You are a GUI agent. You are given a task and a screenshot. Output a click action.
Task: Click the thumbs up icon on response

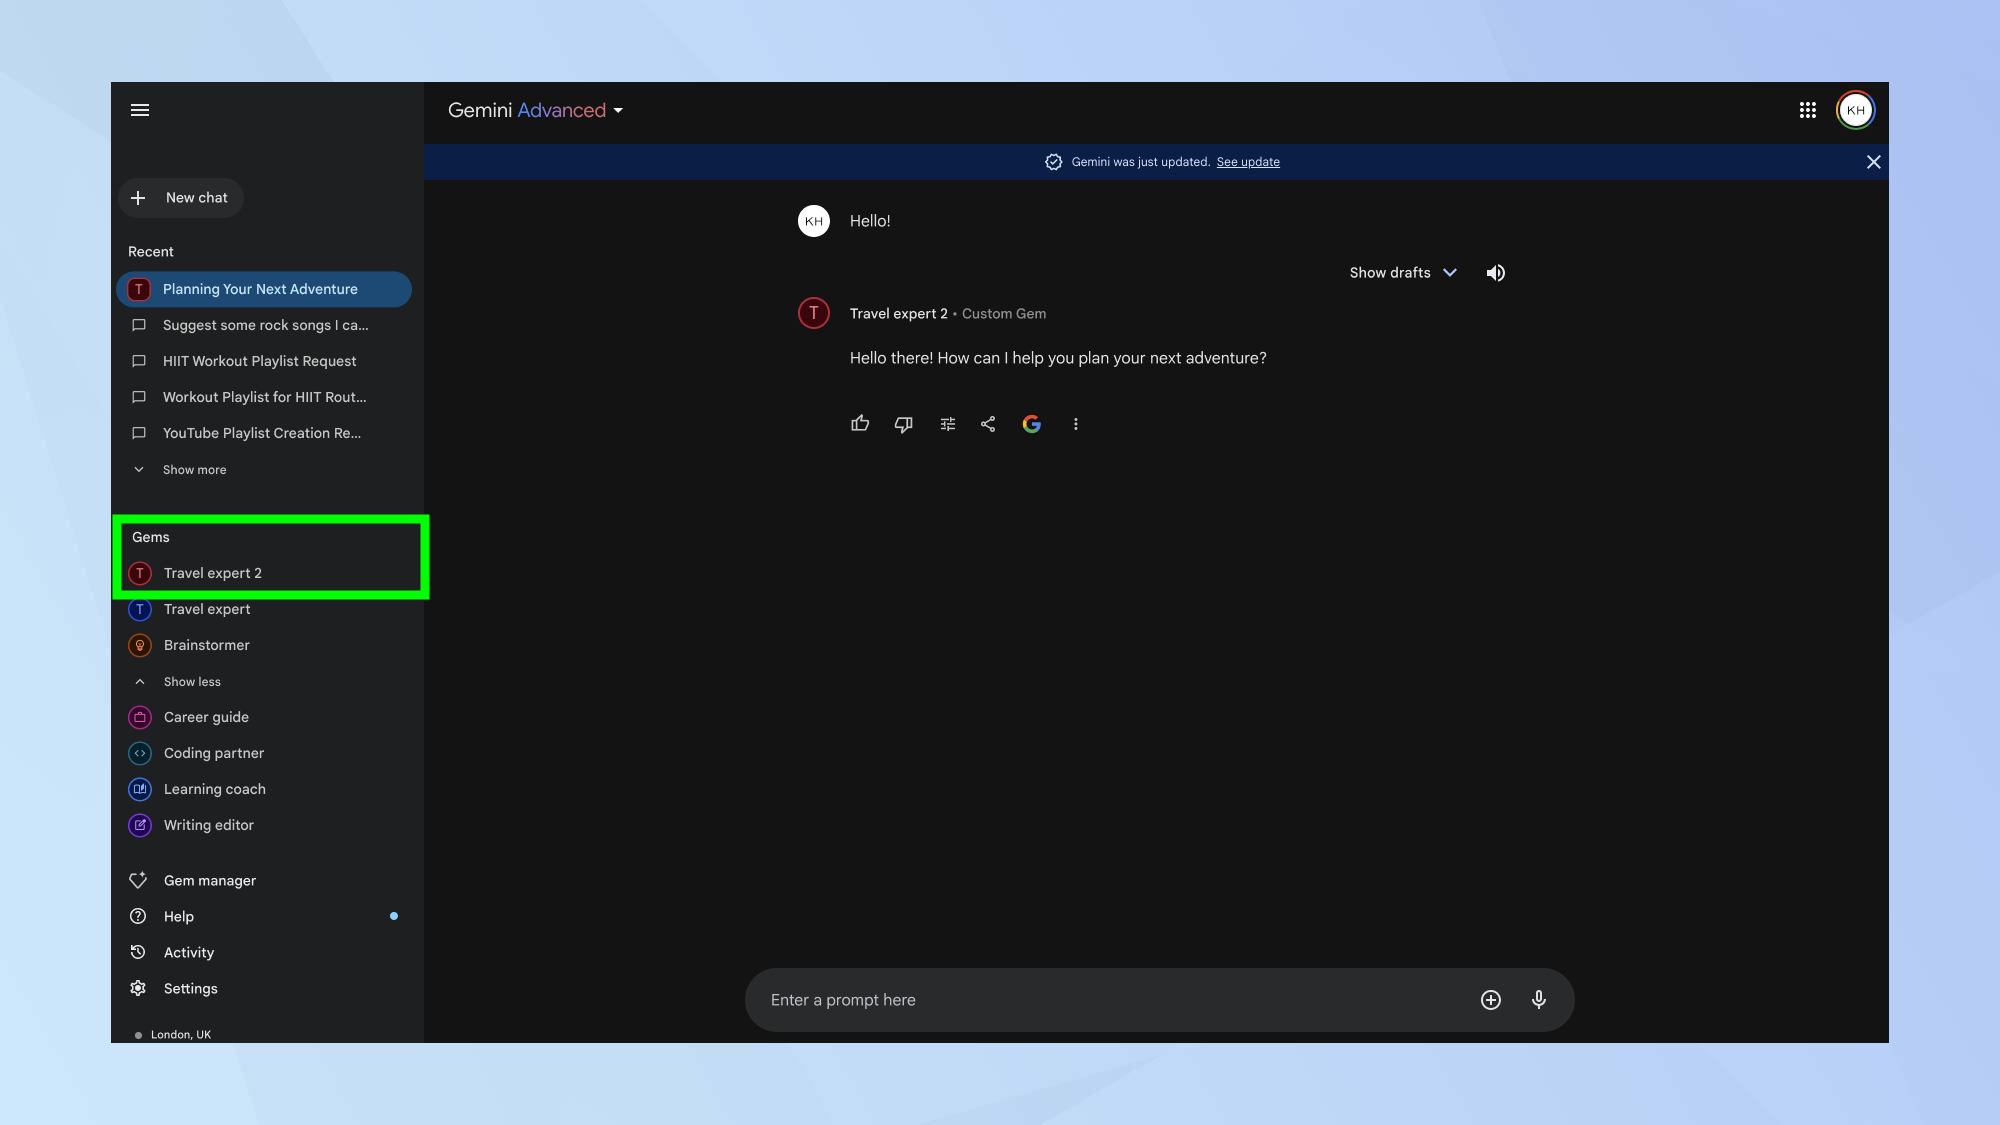point(860,423)
